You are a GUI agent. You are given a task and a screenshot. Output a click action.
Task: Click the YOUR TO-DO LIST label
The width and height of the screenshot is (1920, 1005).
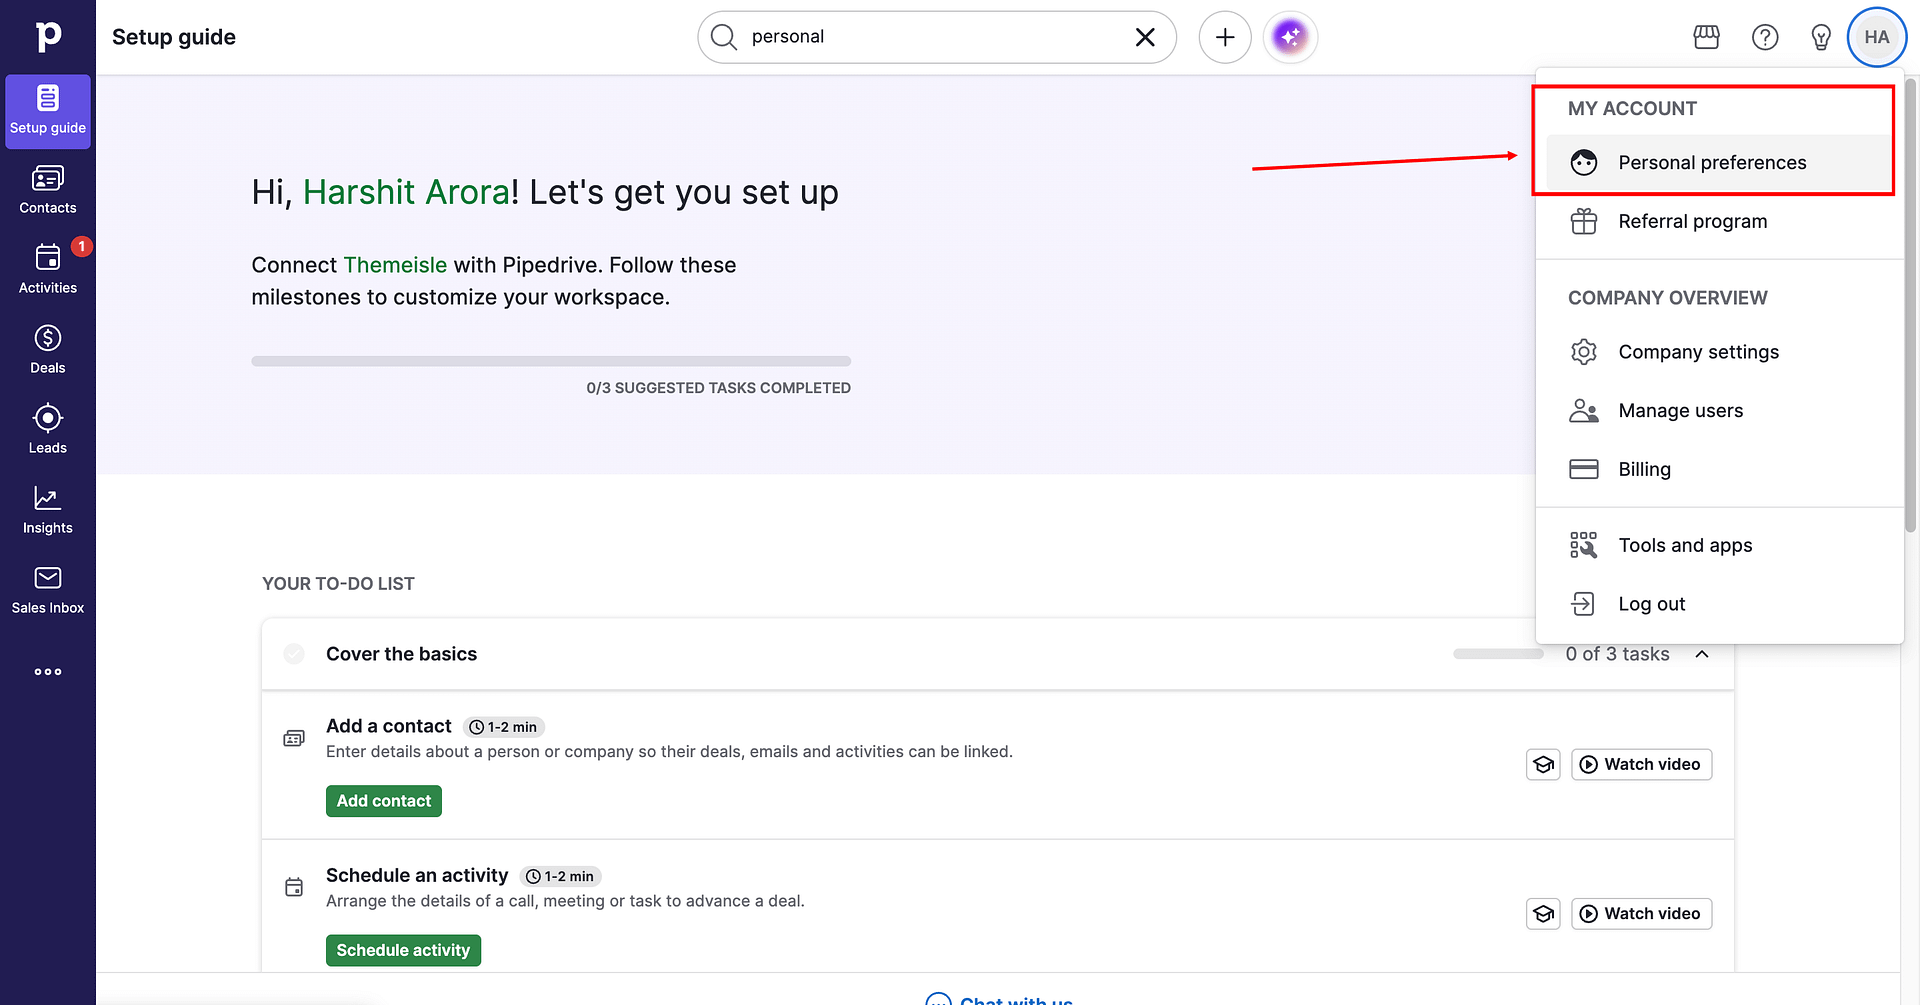(x=338, y=584)
